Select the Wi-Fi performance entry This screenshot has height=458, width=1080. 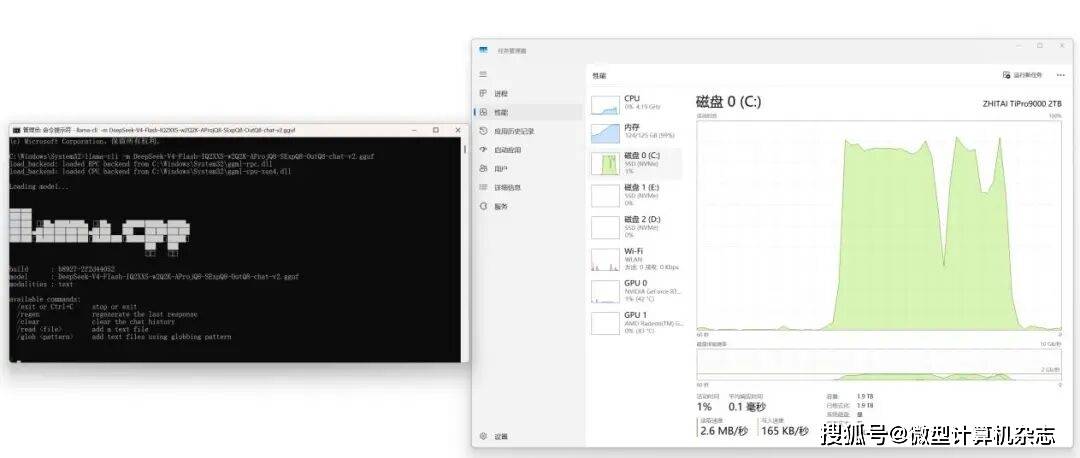point(636,259)
